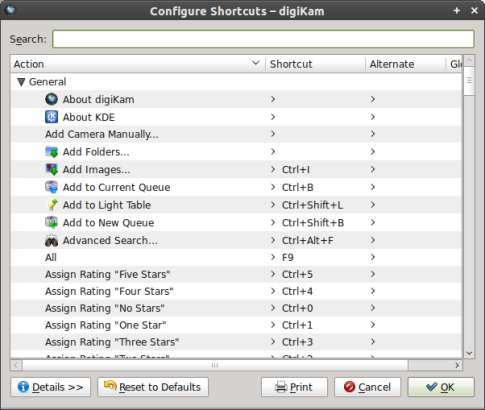Collapse the General tree group

(x=21, y=82)
